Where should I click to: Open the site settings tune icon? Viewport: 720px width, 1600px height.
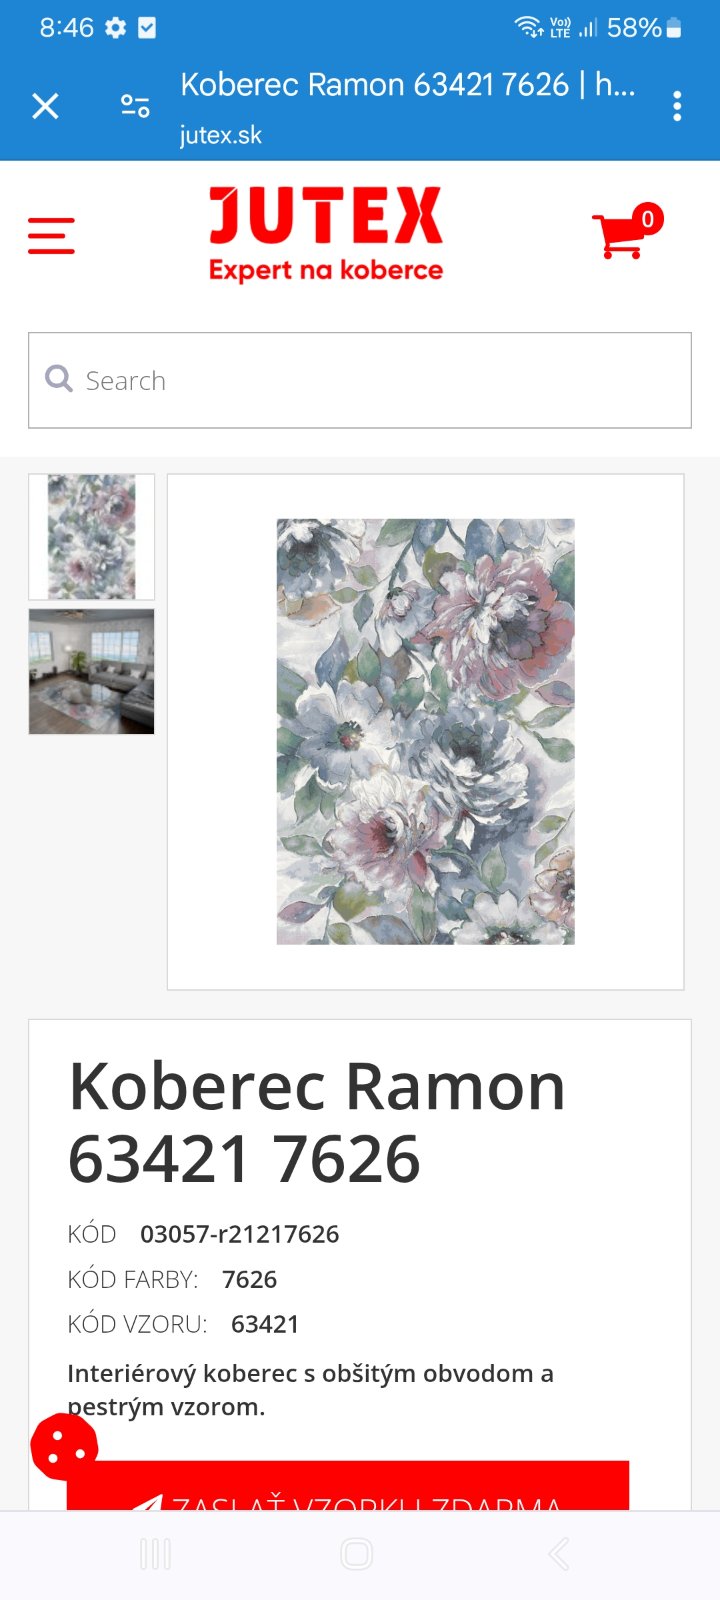coord(135,105)
